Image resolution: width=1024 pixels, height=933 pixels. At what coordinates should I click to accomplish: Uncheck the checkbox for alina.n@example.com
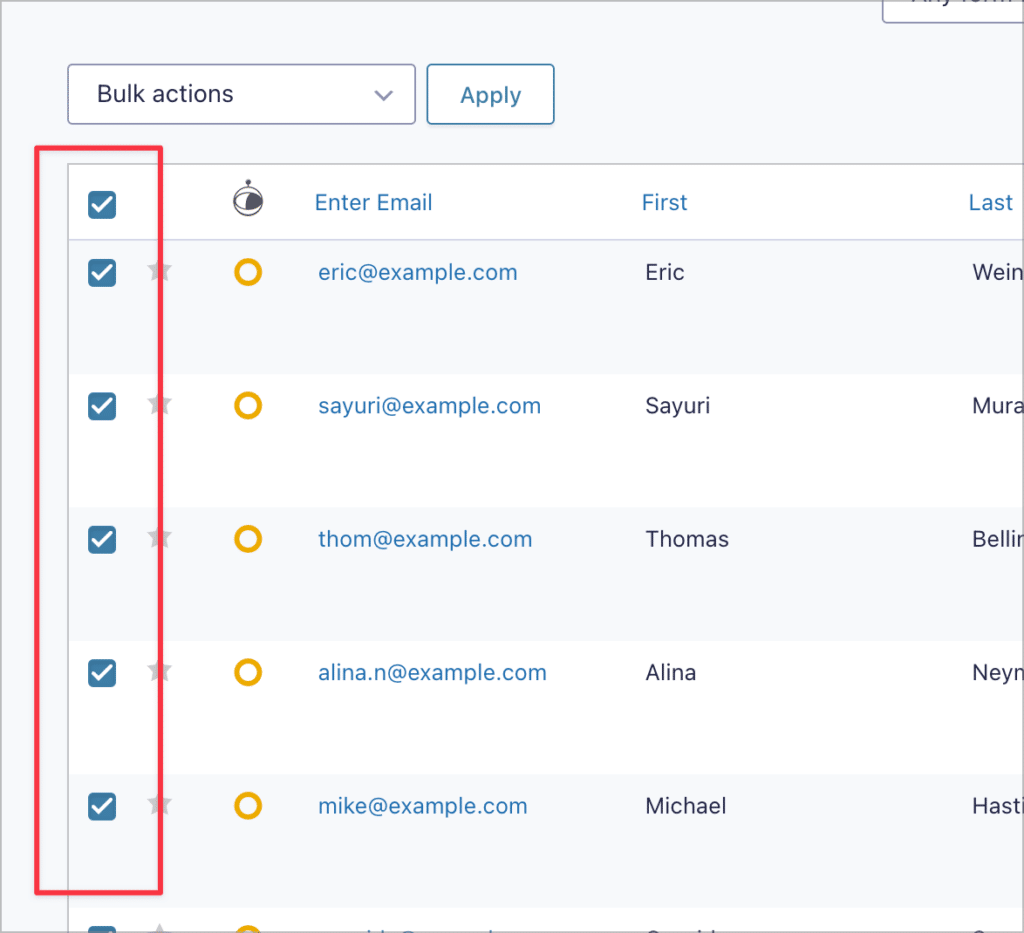(x=102, y=673)
